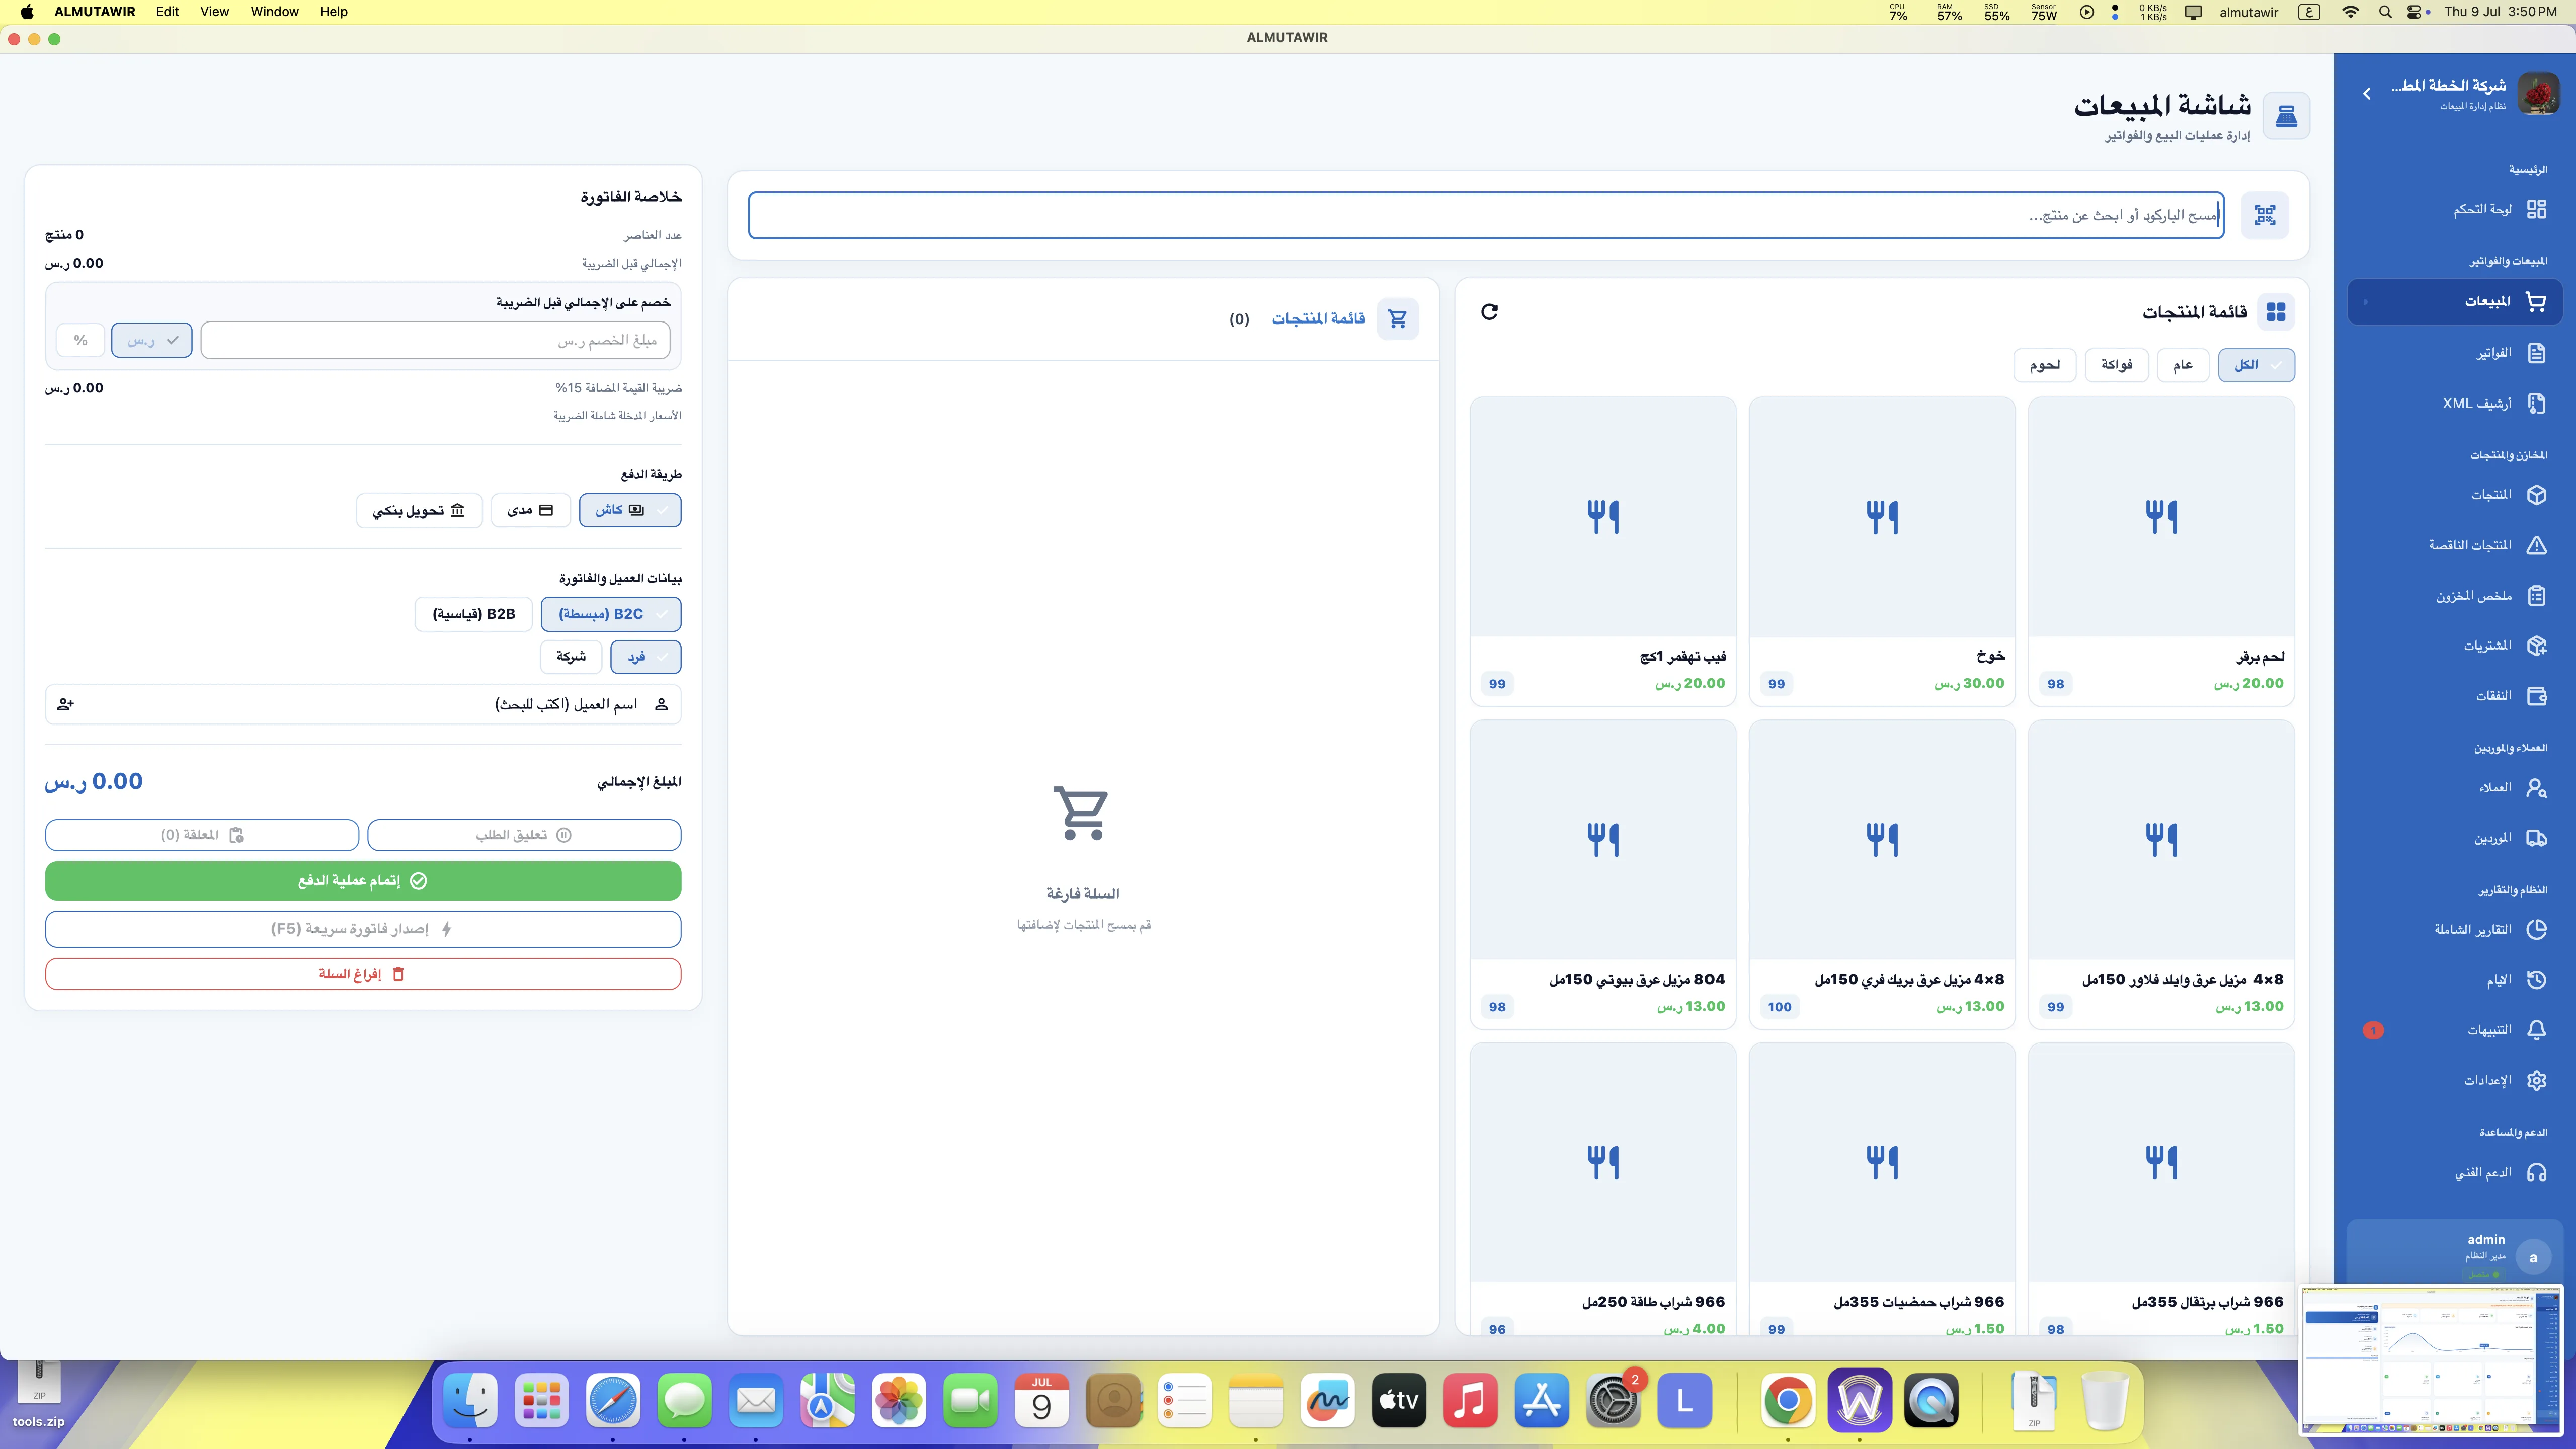
Task: Collapse the sidebar with the chevron arrow
Action: pyautogui.click(x=2366, y=94)
